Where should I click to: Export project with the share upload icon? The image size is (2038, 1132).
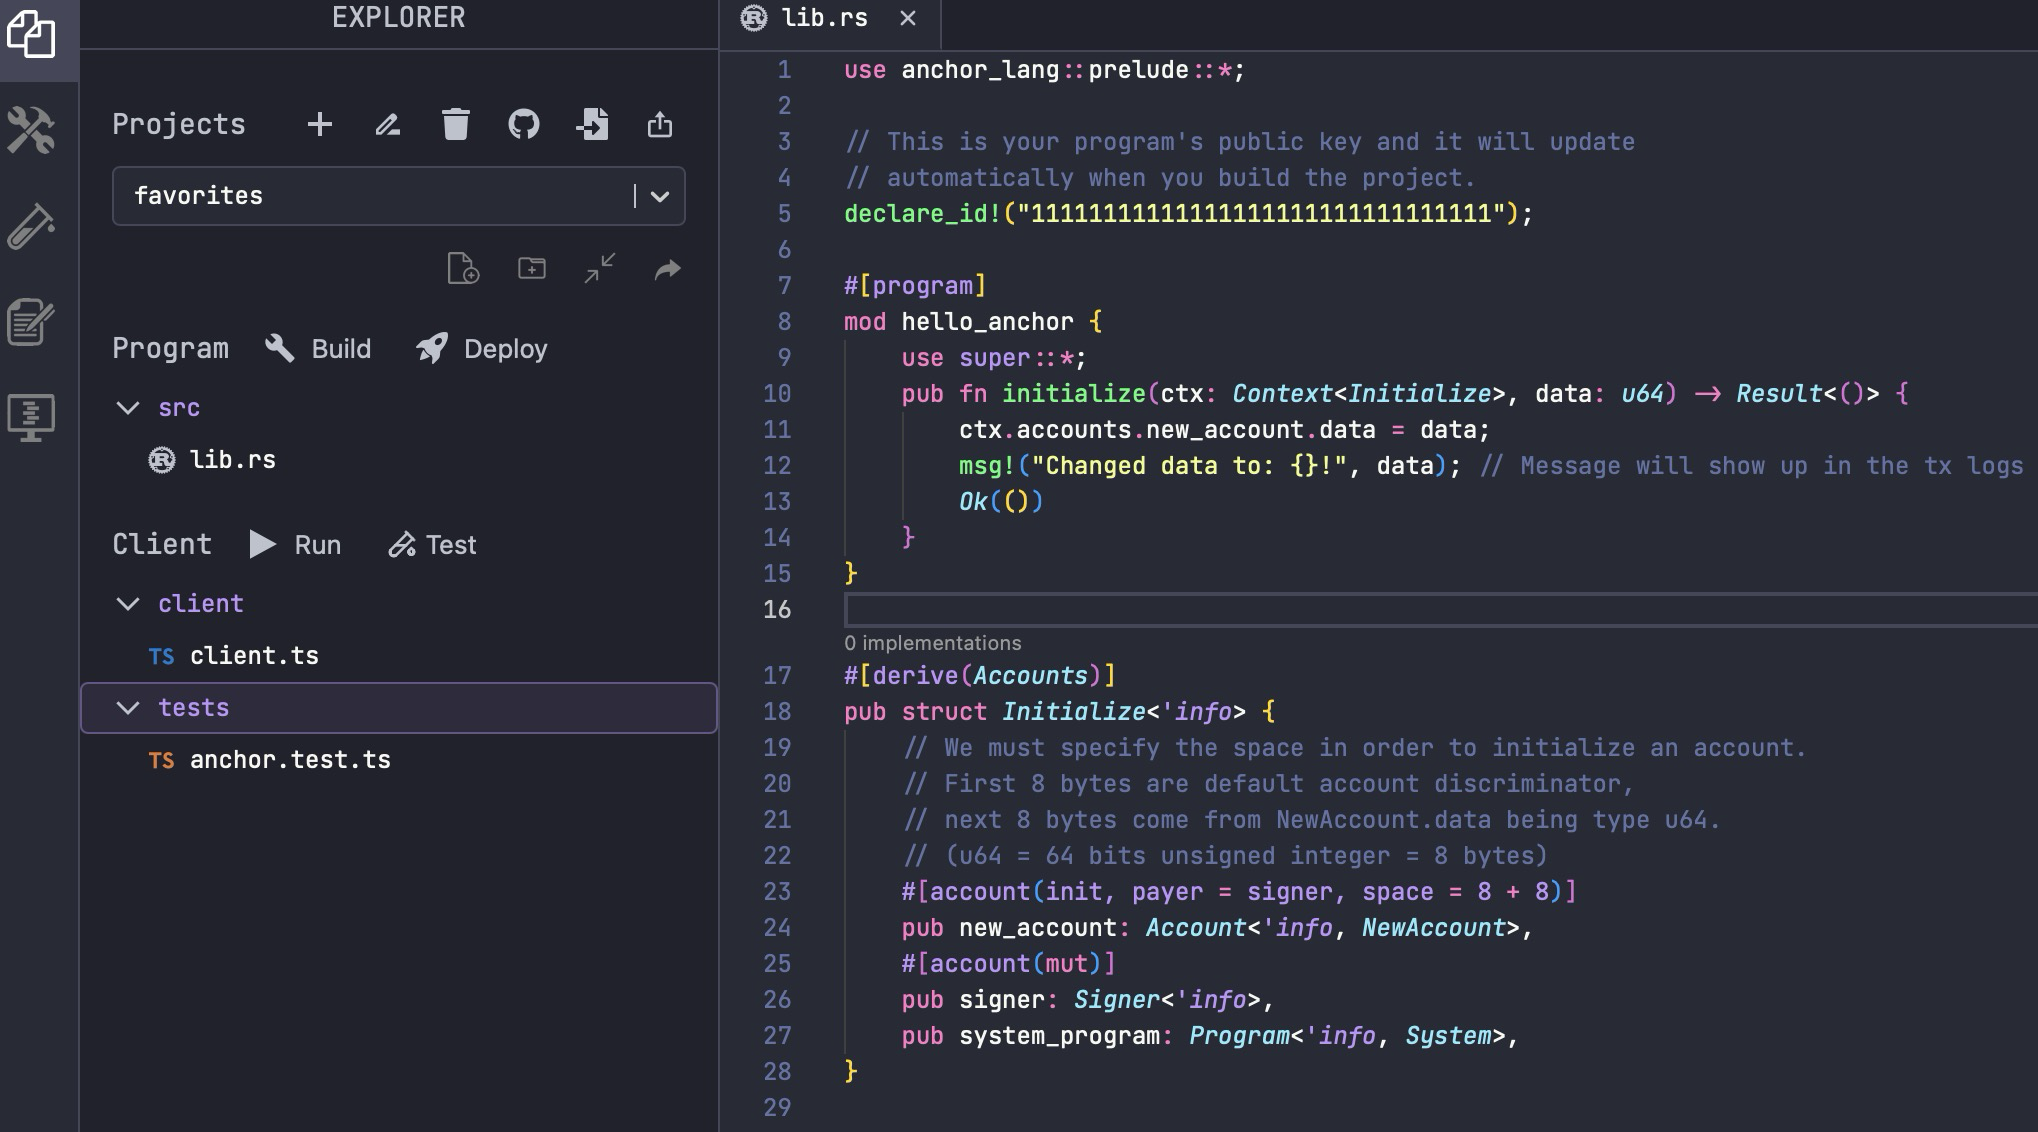[x=660, y=124]
